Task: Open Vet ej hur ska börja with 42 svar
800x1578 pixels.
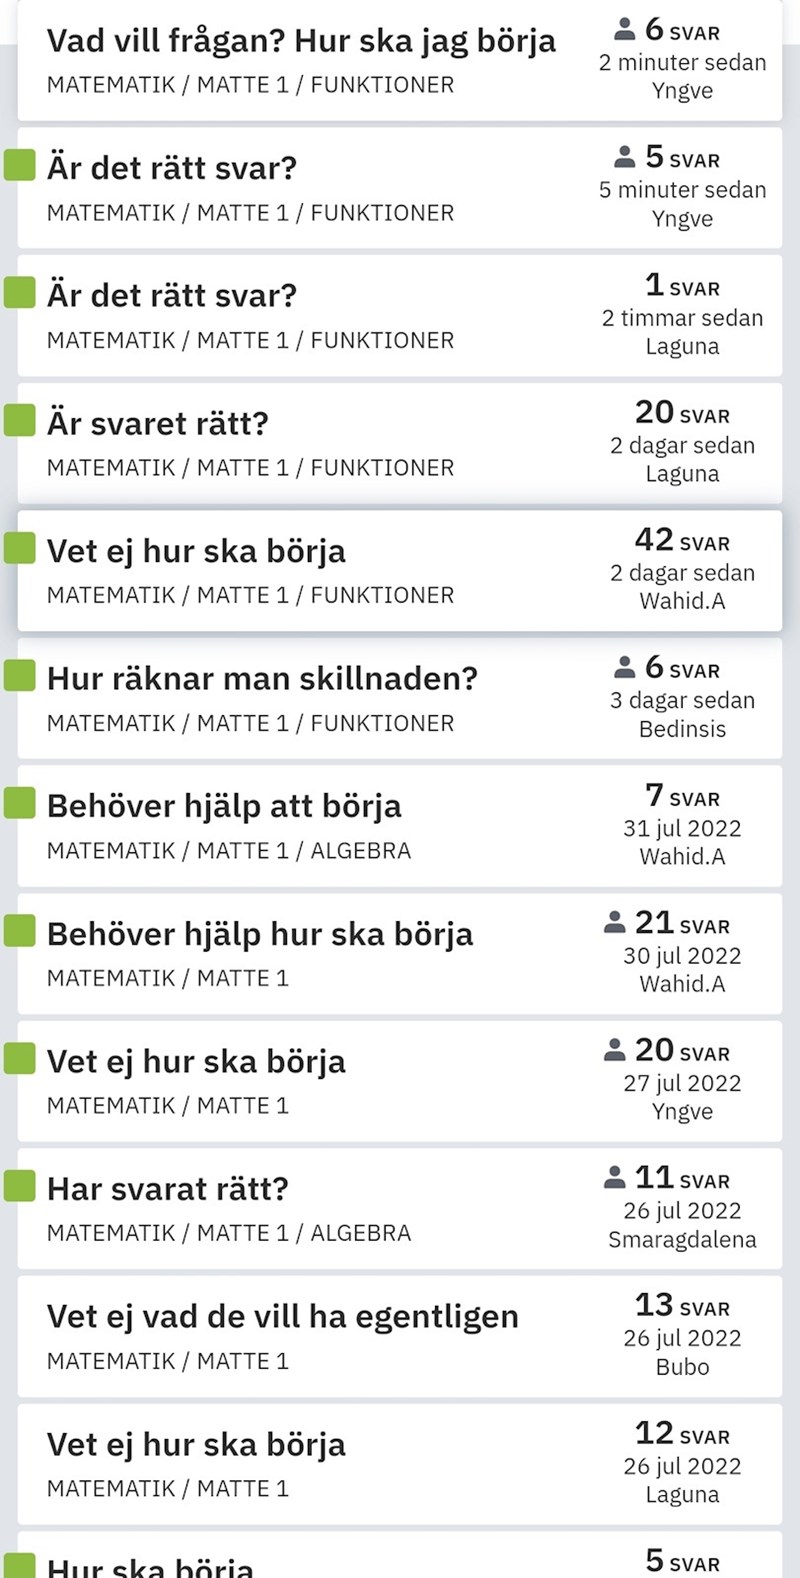Action: point(196,551)
